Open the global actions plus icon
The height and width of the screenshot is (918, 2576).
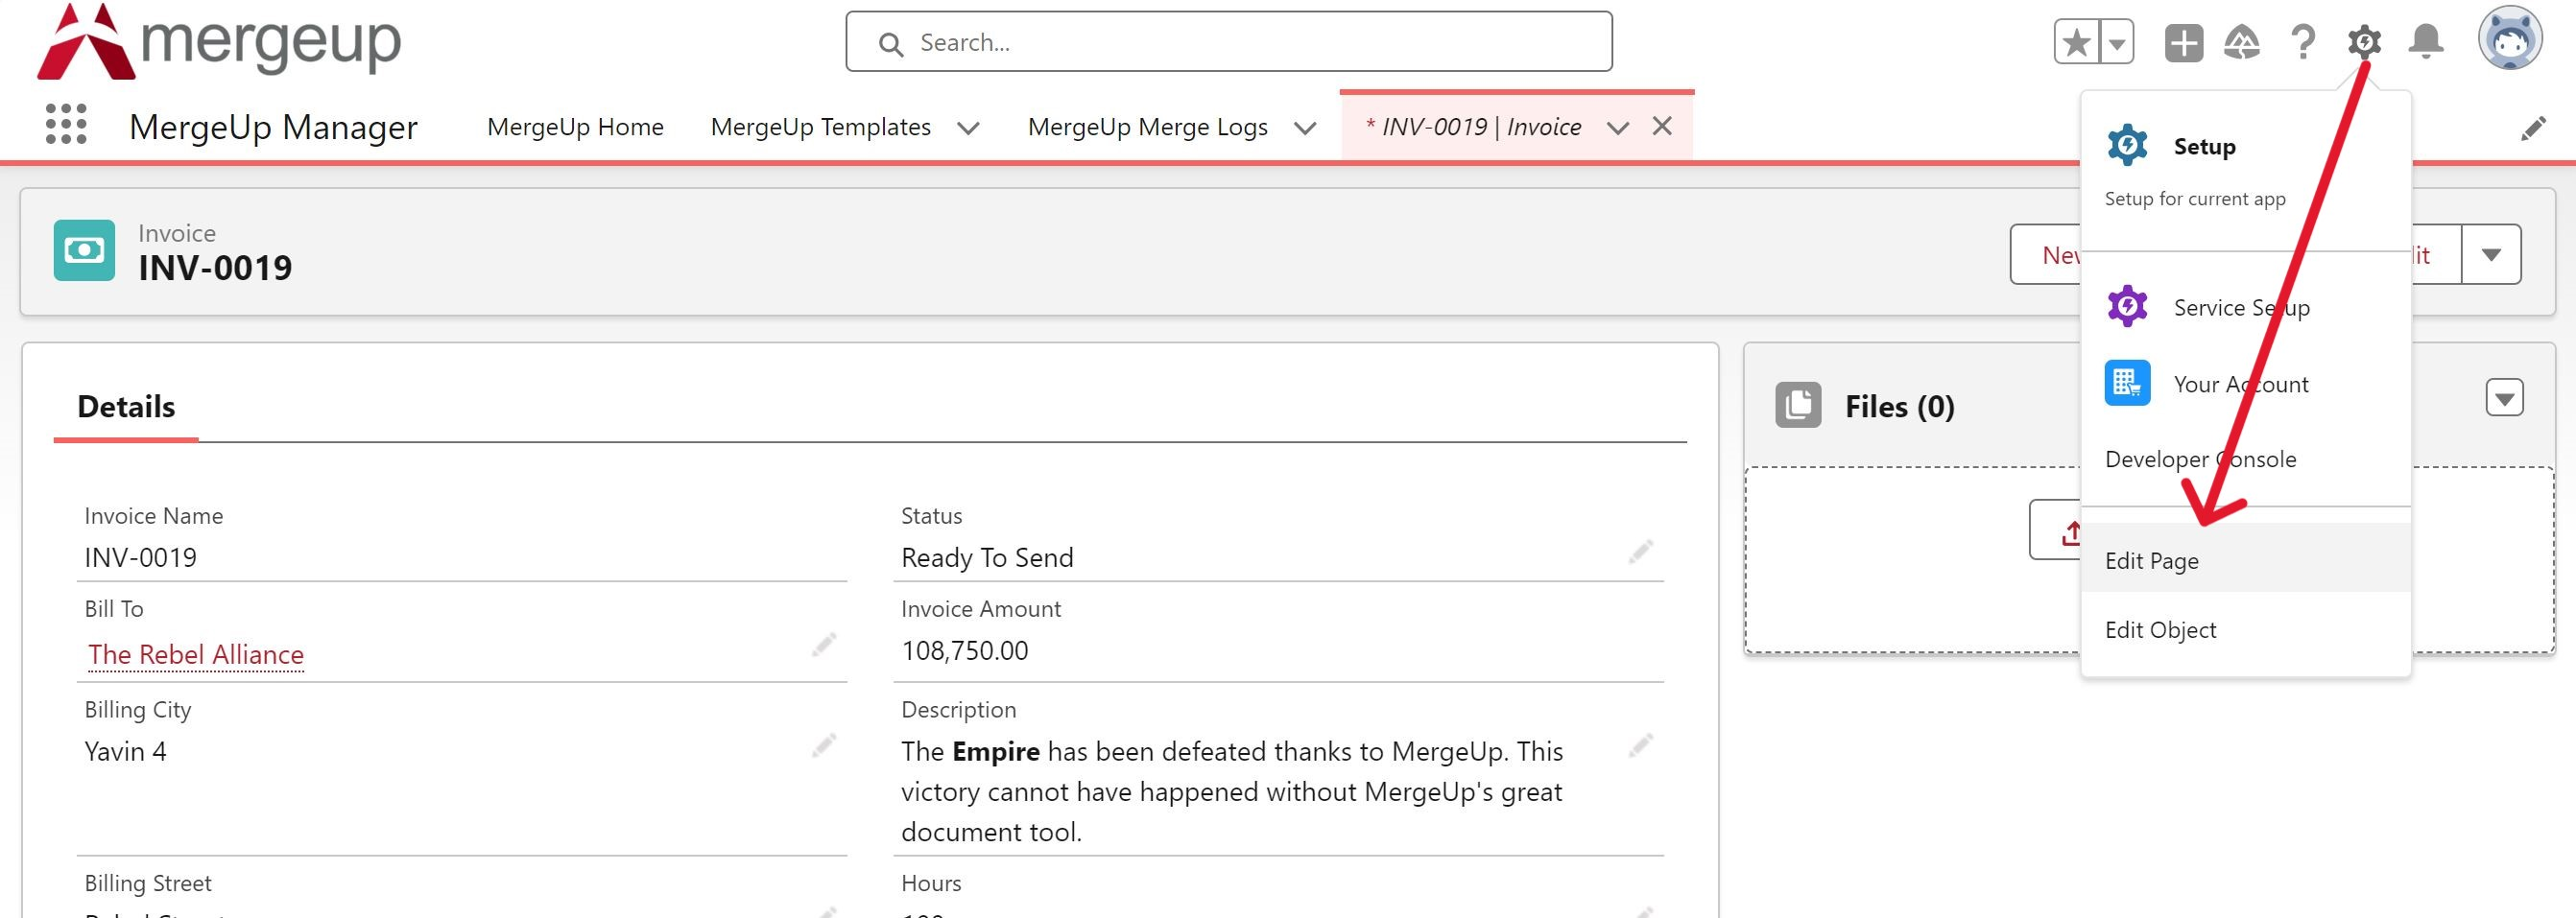(2183, 43)
